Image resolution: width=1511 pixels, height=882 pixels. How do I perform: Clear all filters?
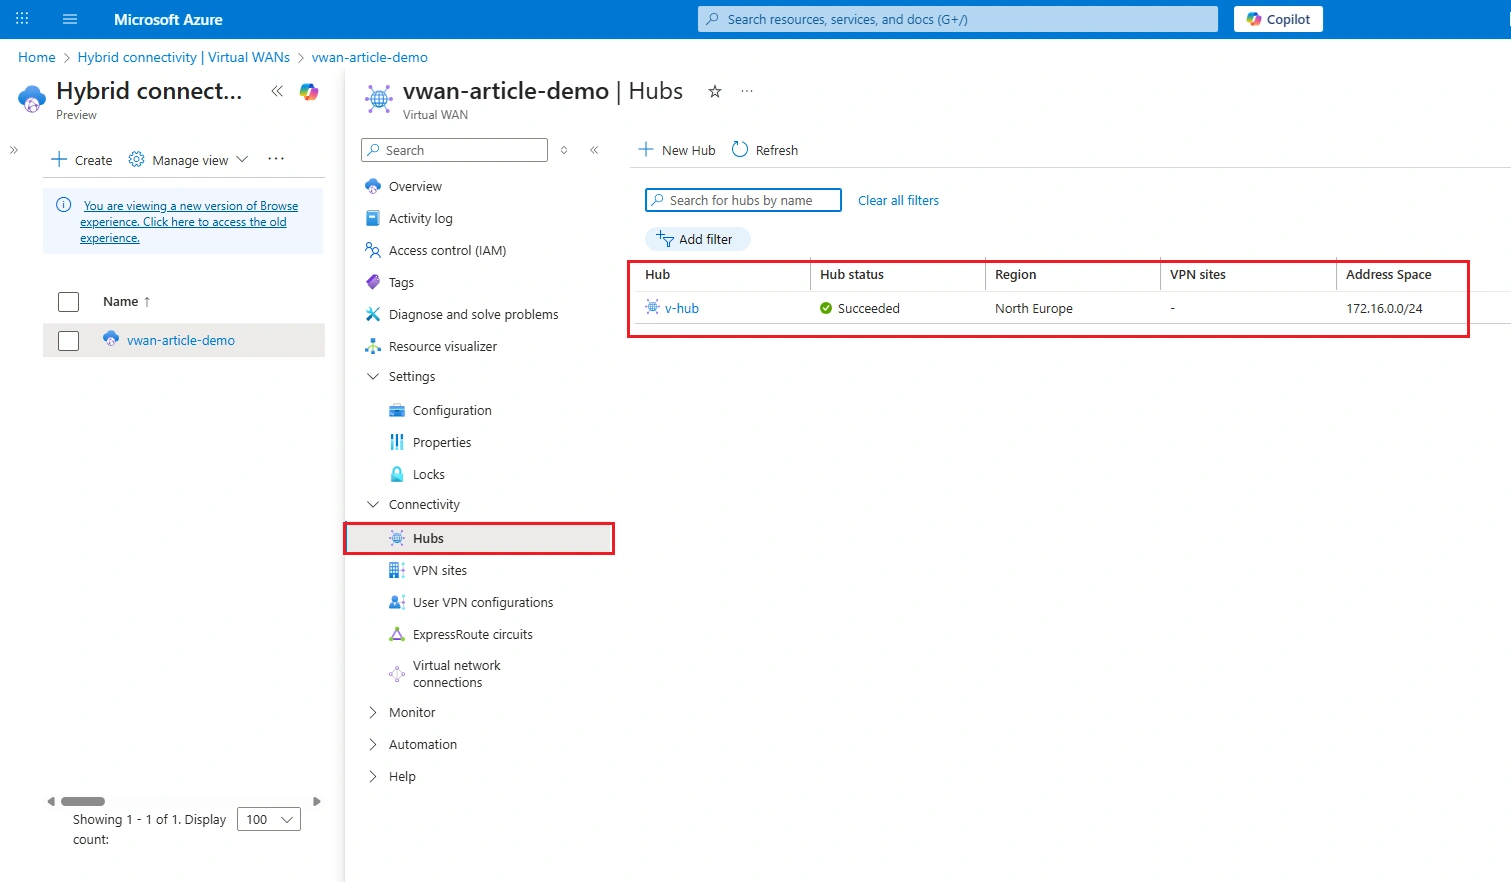[x=898, y=200]
